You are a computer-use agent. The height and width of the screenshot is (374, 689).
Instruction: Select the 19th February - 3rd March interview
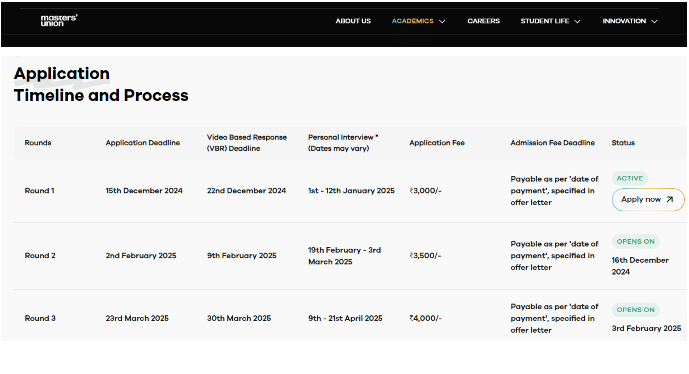point(344,256)
